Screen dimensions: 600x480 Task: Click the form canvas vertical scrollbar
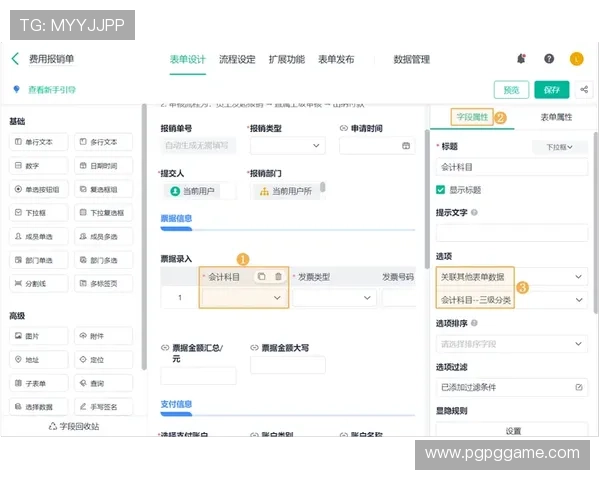(427, 199)
